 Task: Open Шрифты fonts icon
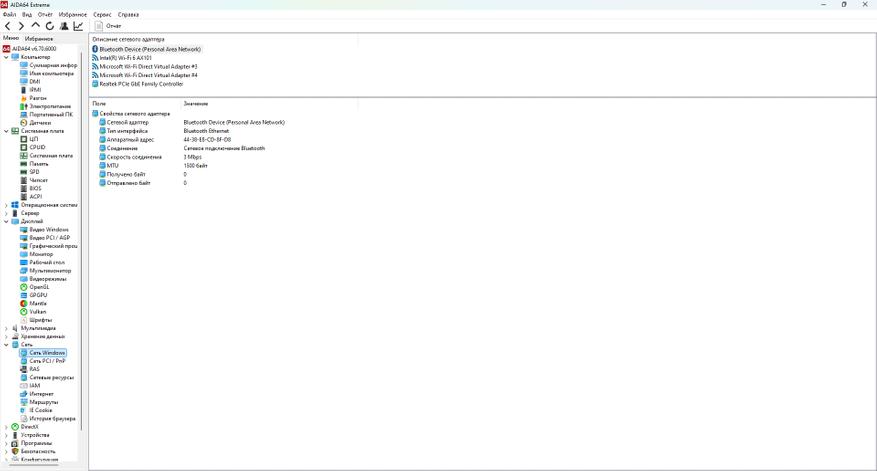point(23,320)
